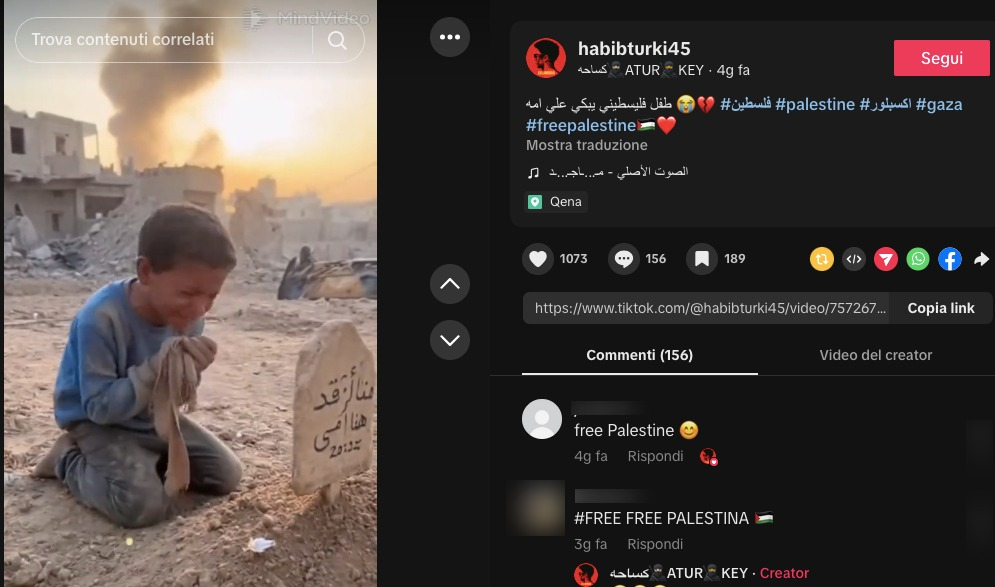Save video with the bookmark icon
The image size is (995, 587).
[702, 259]
